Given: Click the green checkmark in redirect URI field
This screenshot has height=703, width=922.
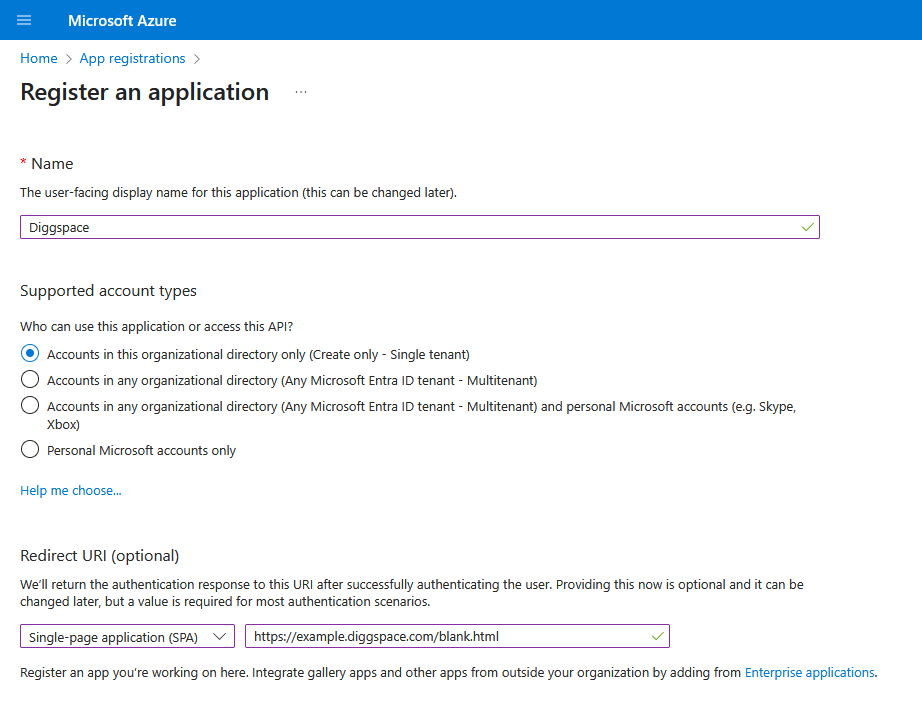Looking at the screenshot, I should (x=658, y=636).
